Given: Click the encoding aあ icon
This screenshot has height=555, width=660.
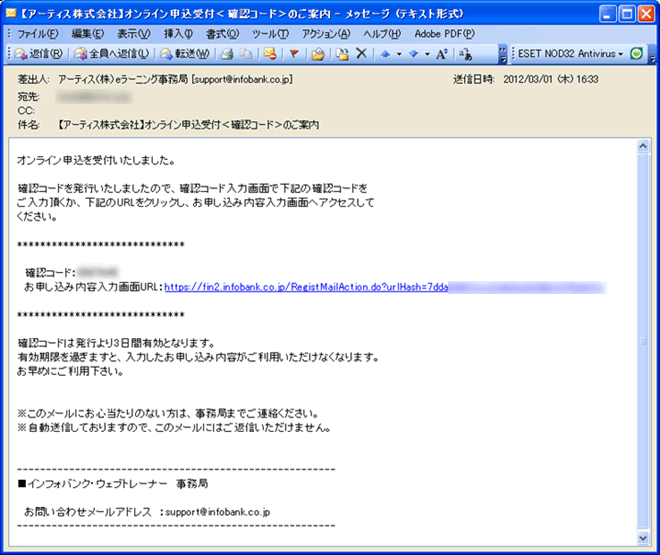Looking at the screenshot, I should coord(466,54).
